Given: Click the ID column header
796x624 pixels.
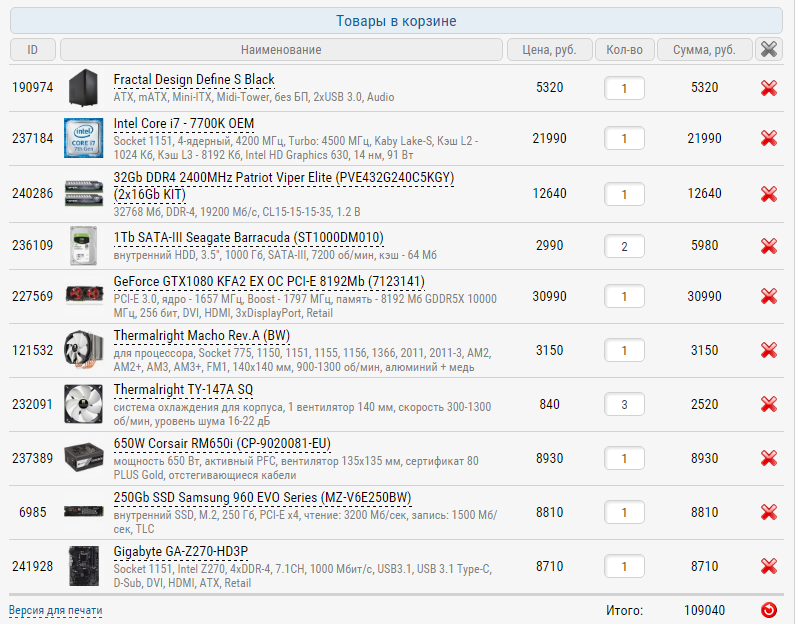Looking at the screenshot, I should click(32, 49).
